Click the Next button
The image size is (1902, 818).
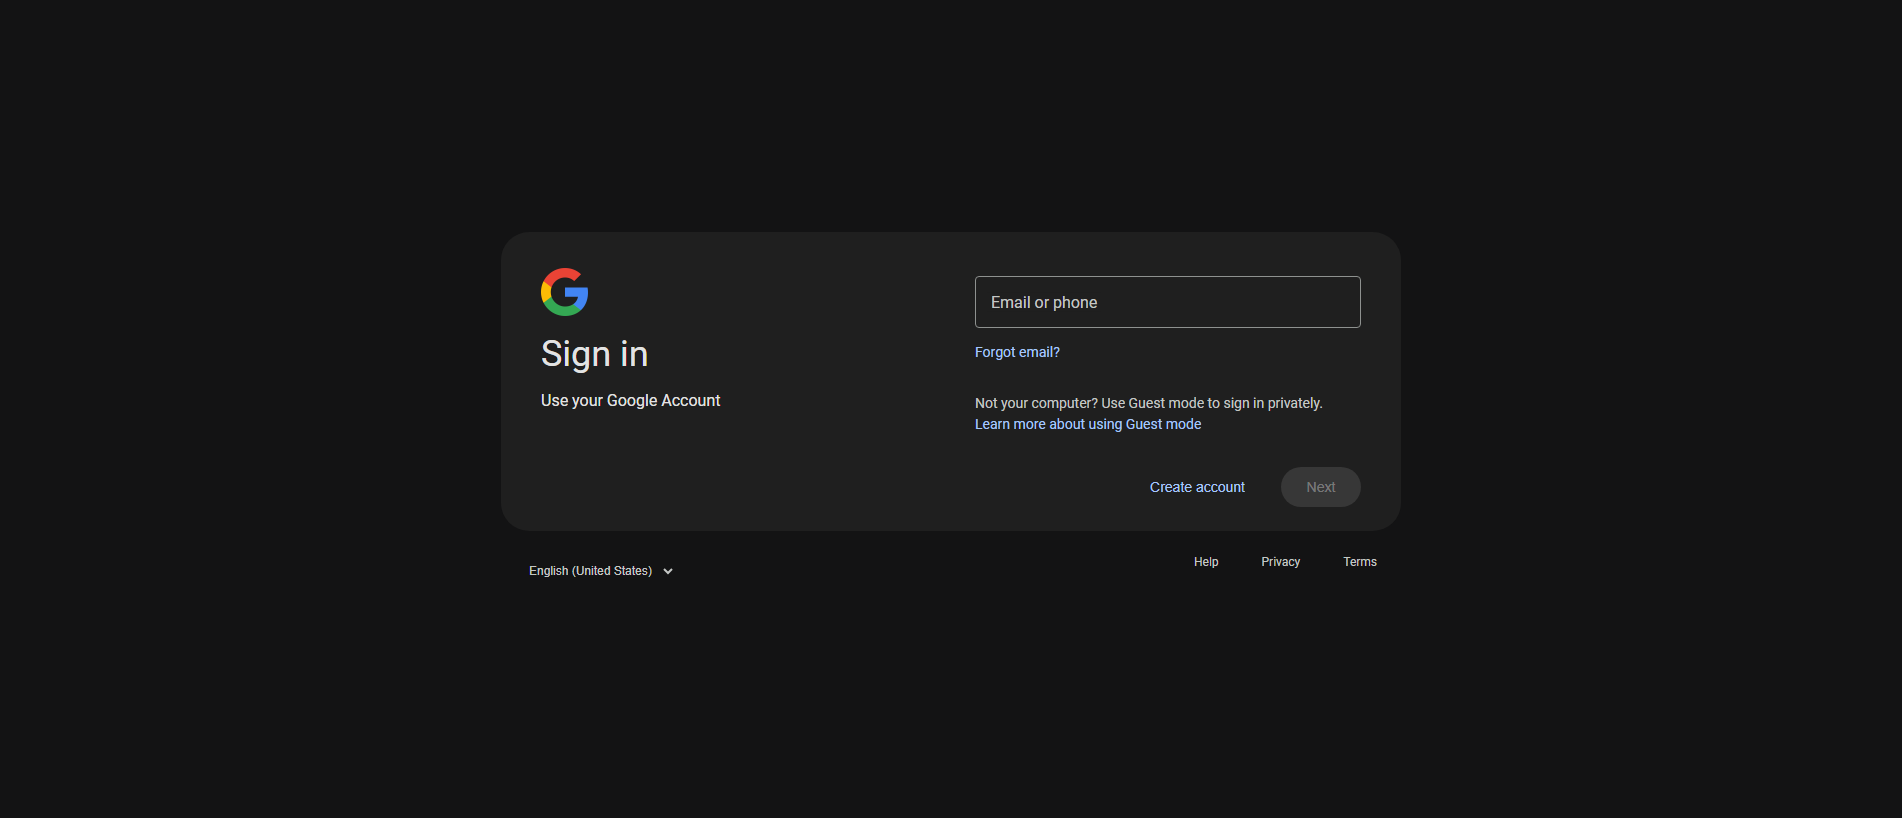pos(1320,487)
